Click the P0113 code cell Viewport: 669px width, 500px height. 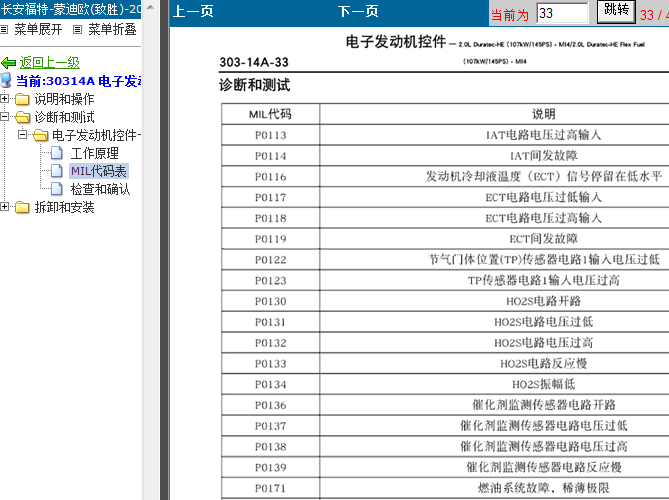coord(270,135)
